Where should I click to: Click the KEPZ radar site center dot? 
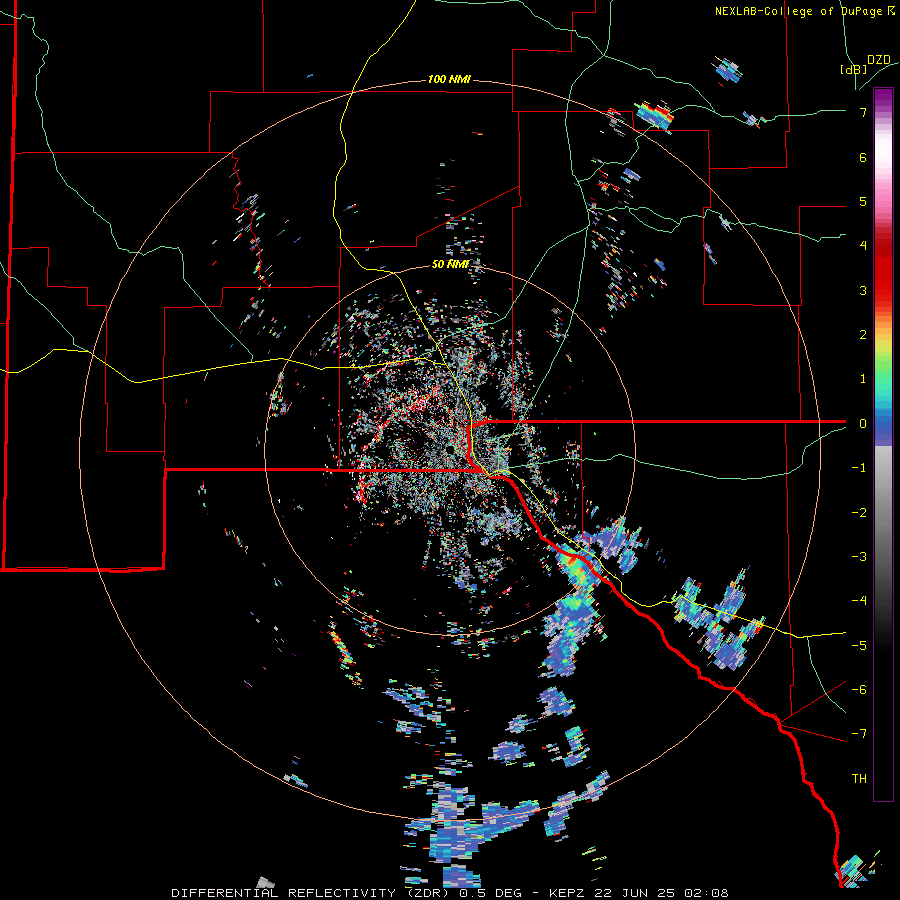[x=450, y=449]
